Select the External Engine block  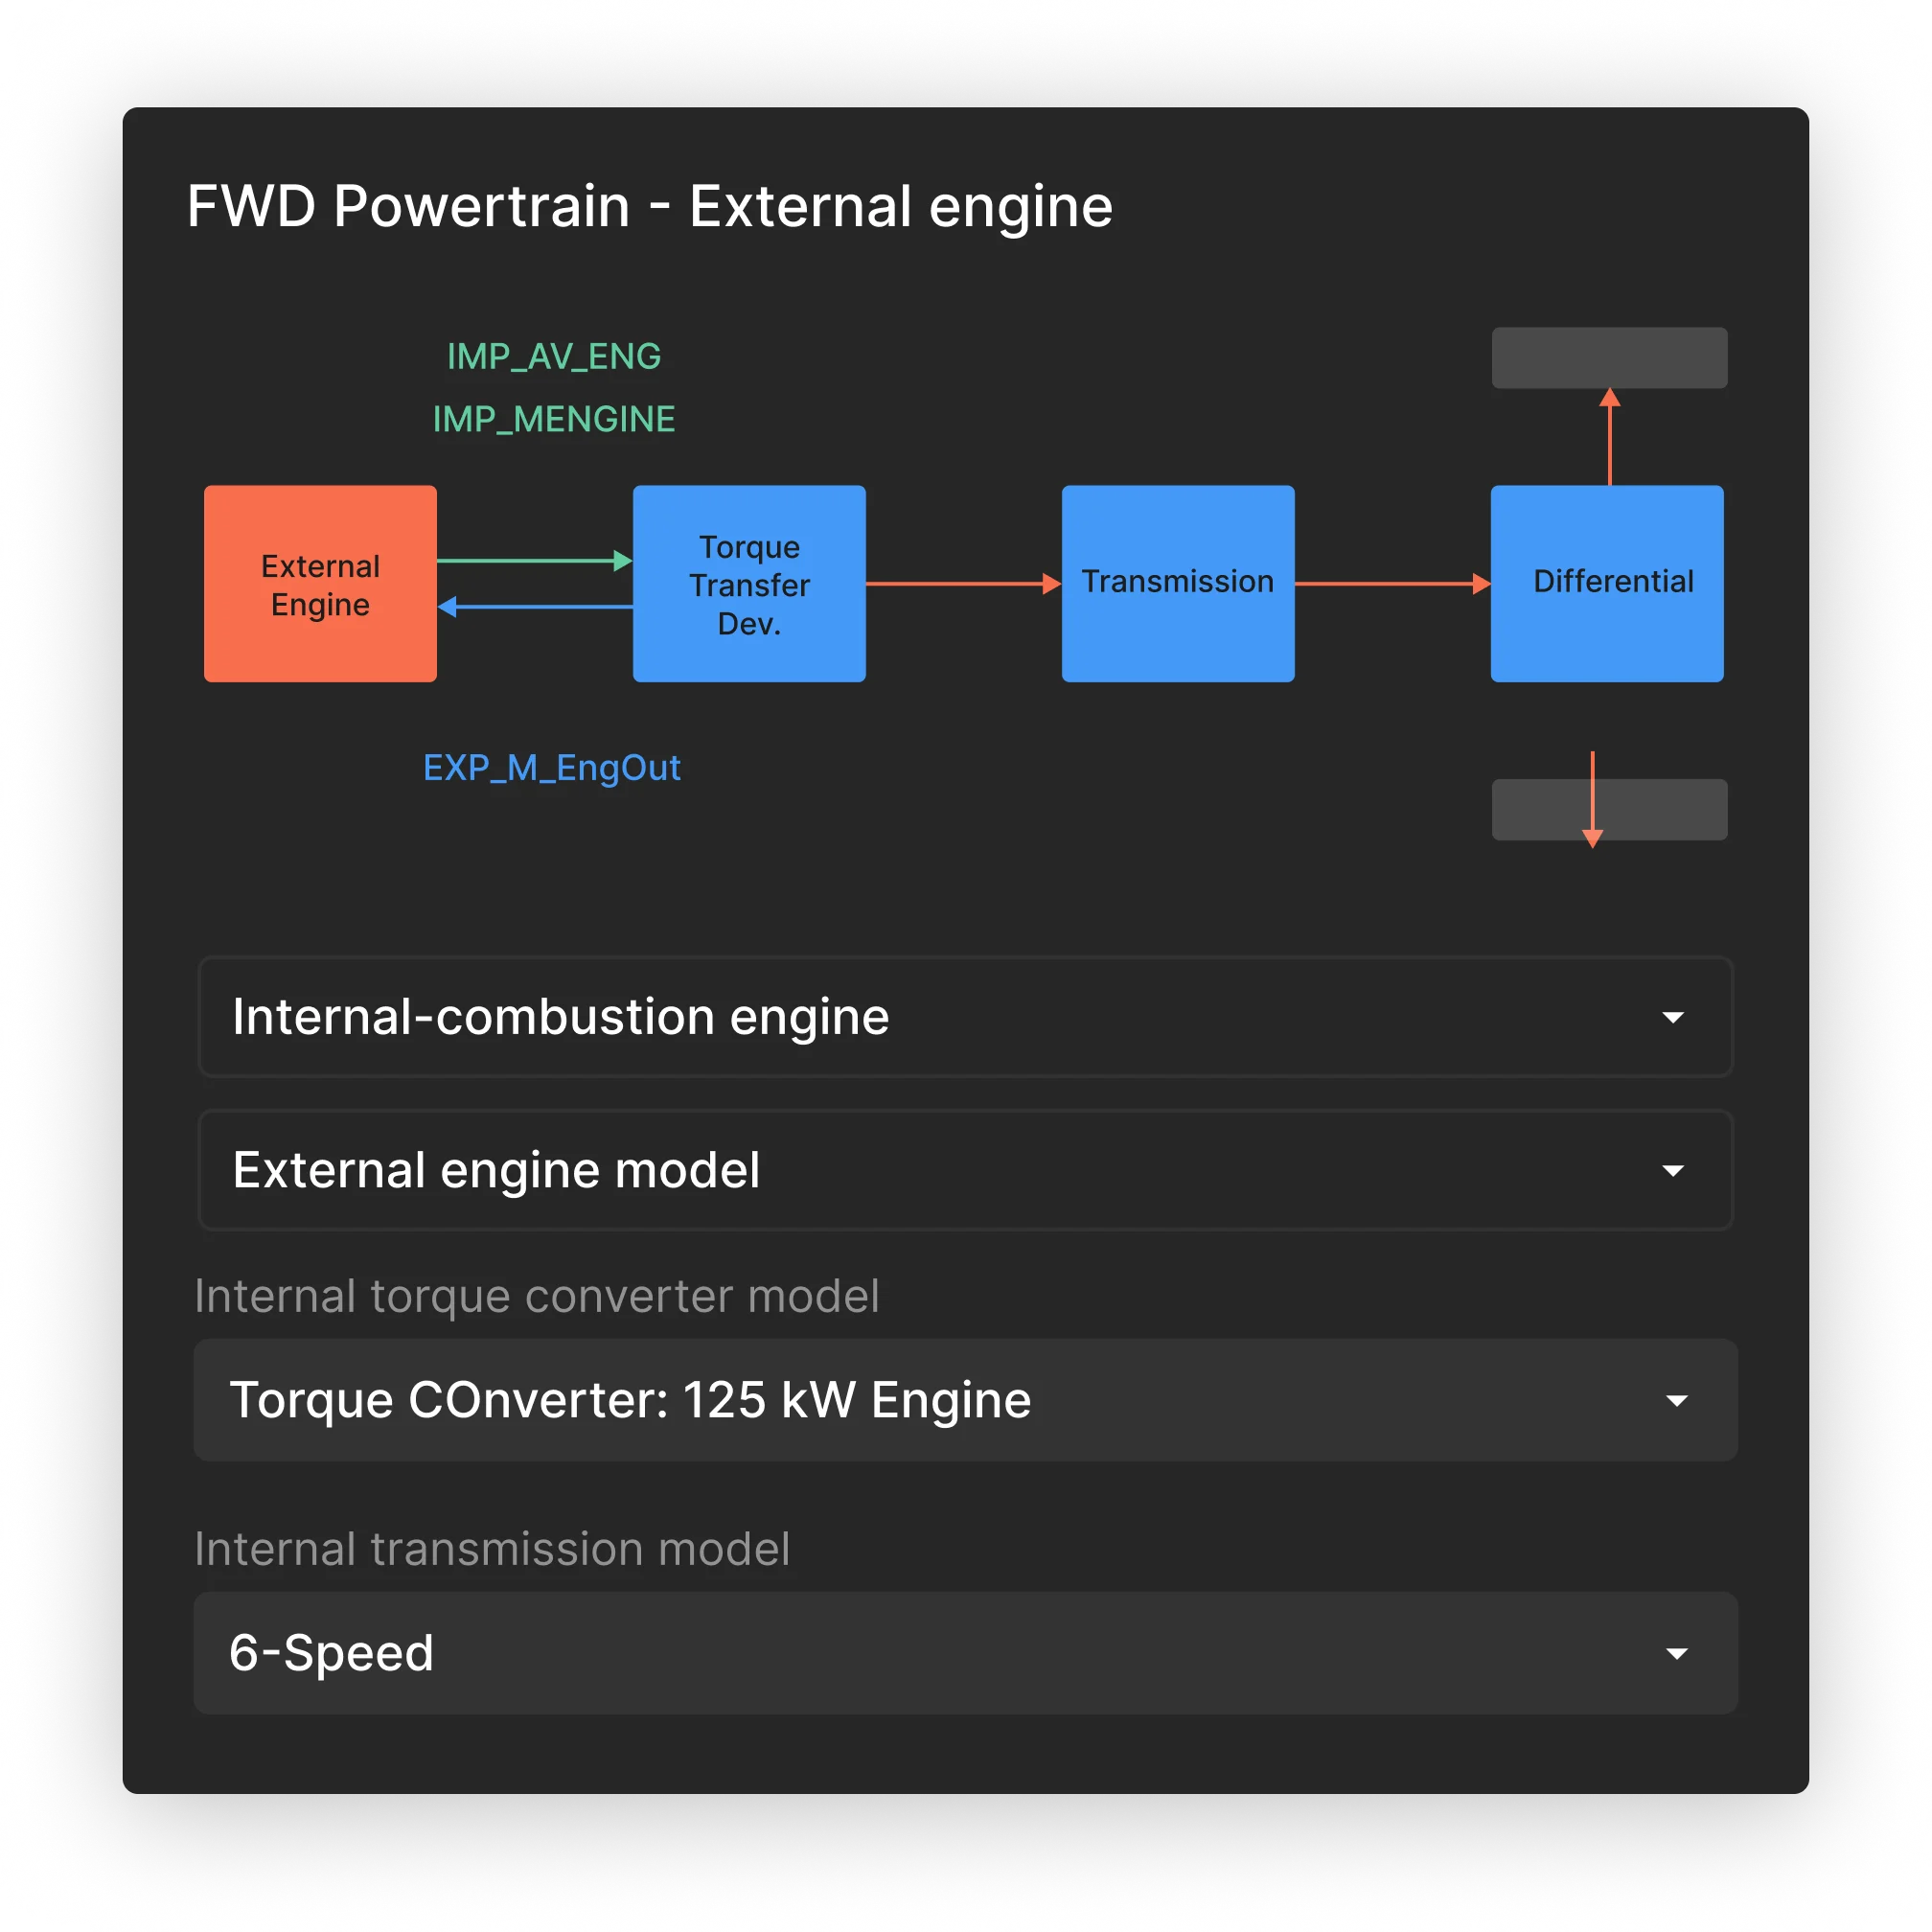coord(320,584)
